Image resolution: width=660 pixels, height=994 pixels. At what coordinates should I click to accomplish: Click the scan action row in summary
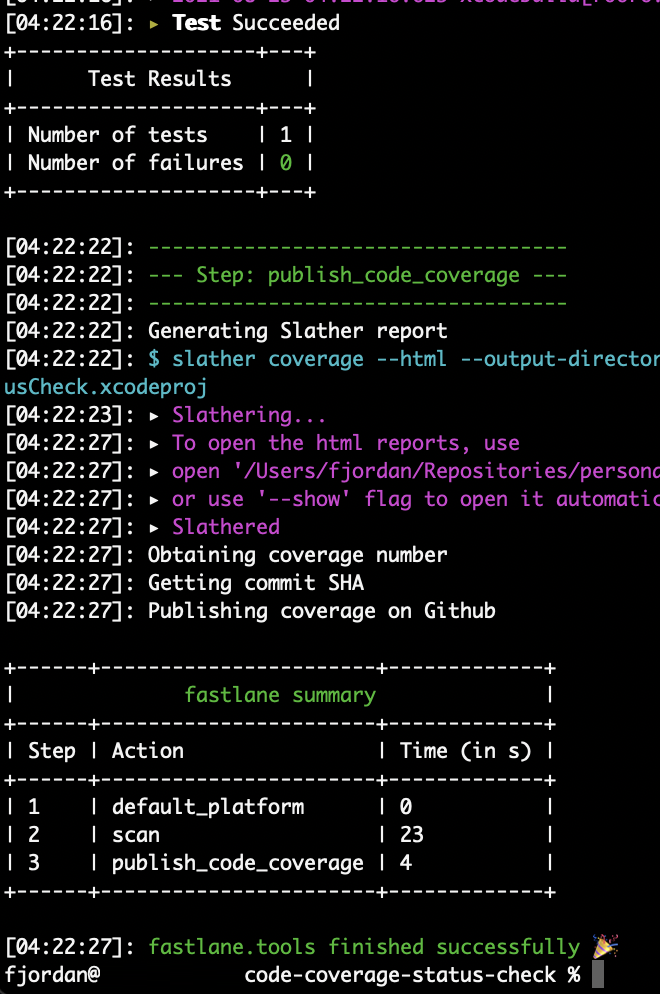(280, 835)
